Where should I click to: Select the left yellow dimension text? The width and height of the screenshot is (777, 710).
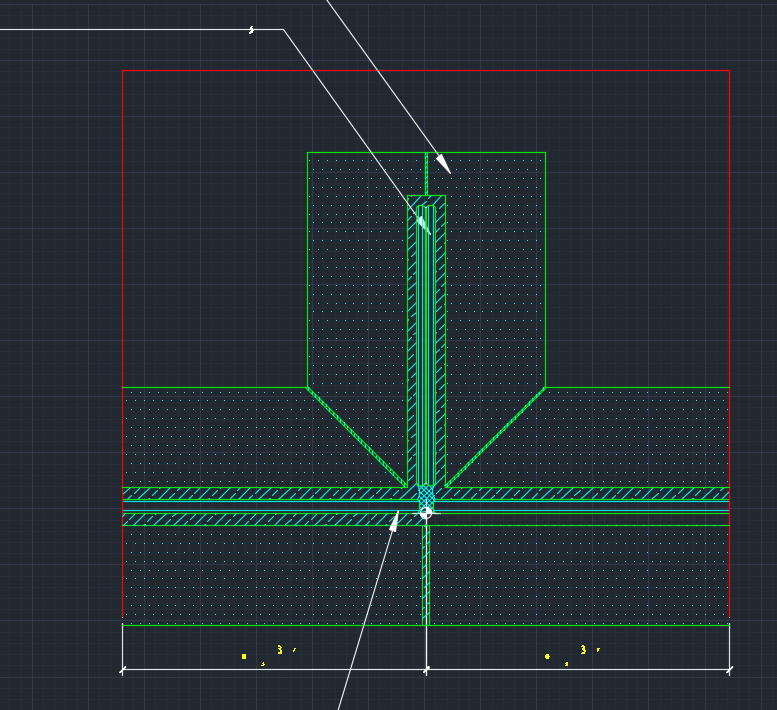(x=269, y=655)
